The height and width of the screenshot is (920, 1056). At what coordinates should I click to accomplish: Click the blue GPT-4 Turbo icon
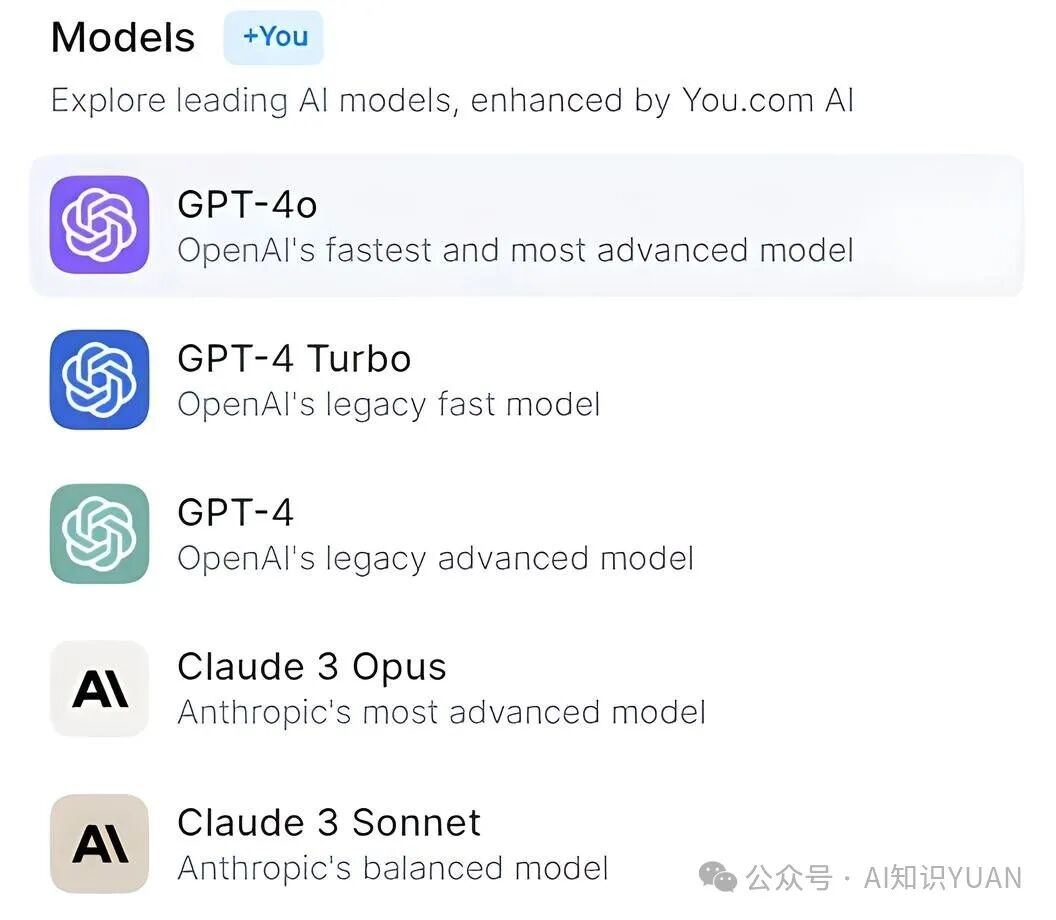[100, 379]
